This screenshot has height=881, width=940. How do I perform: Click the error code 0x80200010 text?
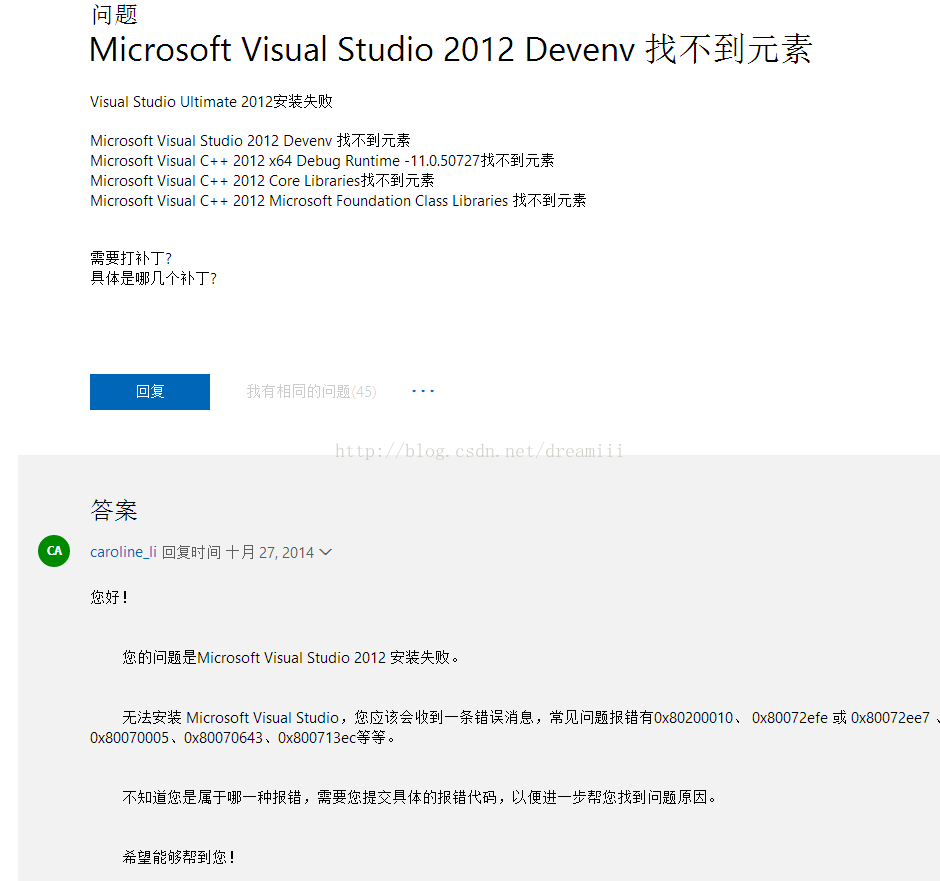tap(693, 717)
